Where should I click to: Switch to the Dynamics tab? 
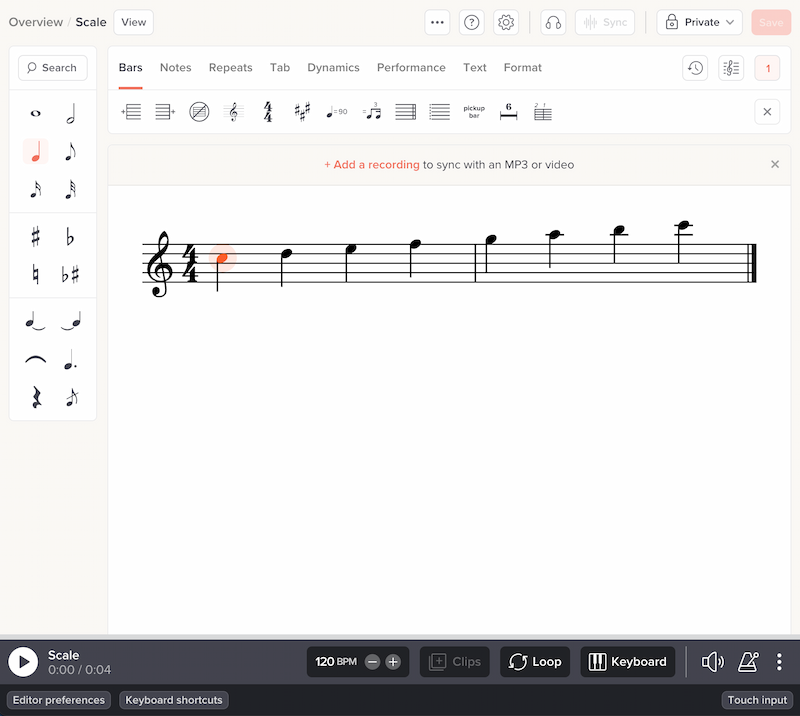point(333,67)
